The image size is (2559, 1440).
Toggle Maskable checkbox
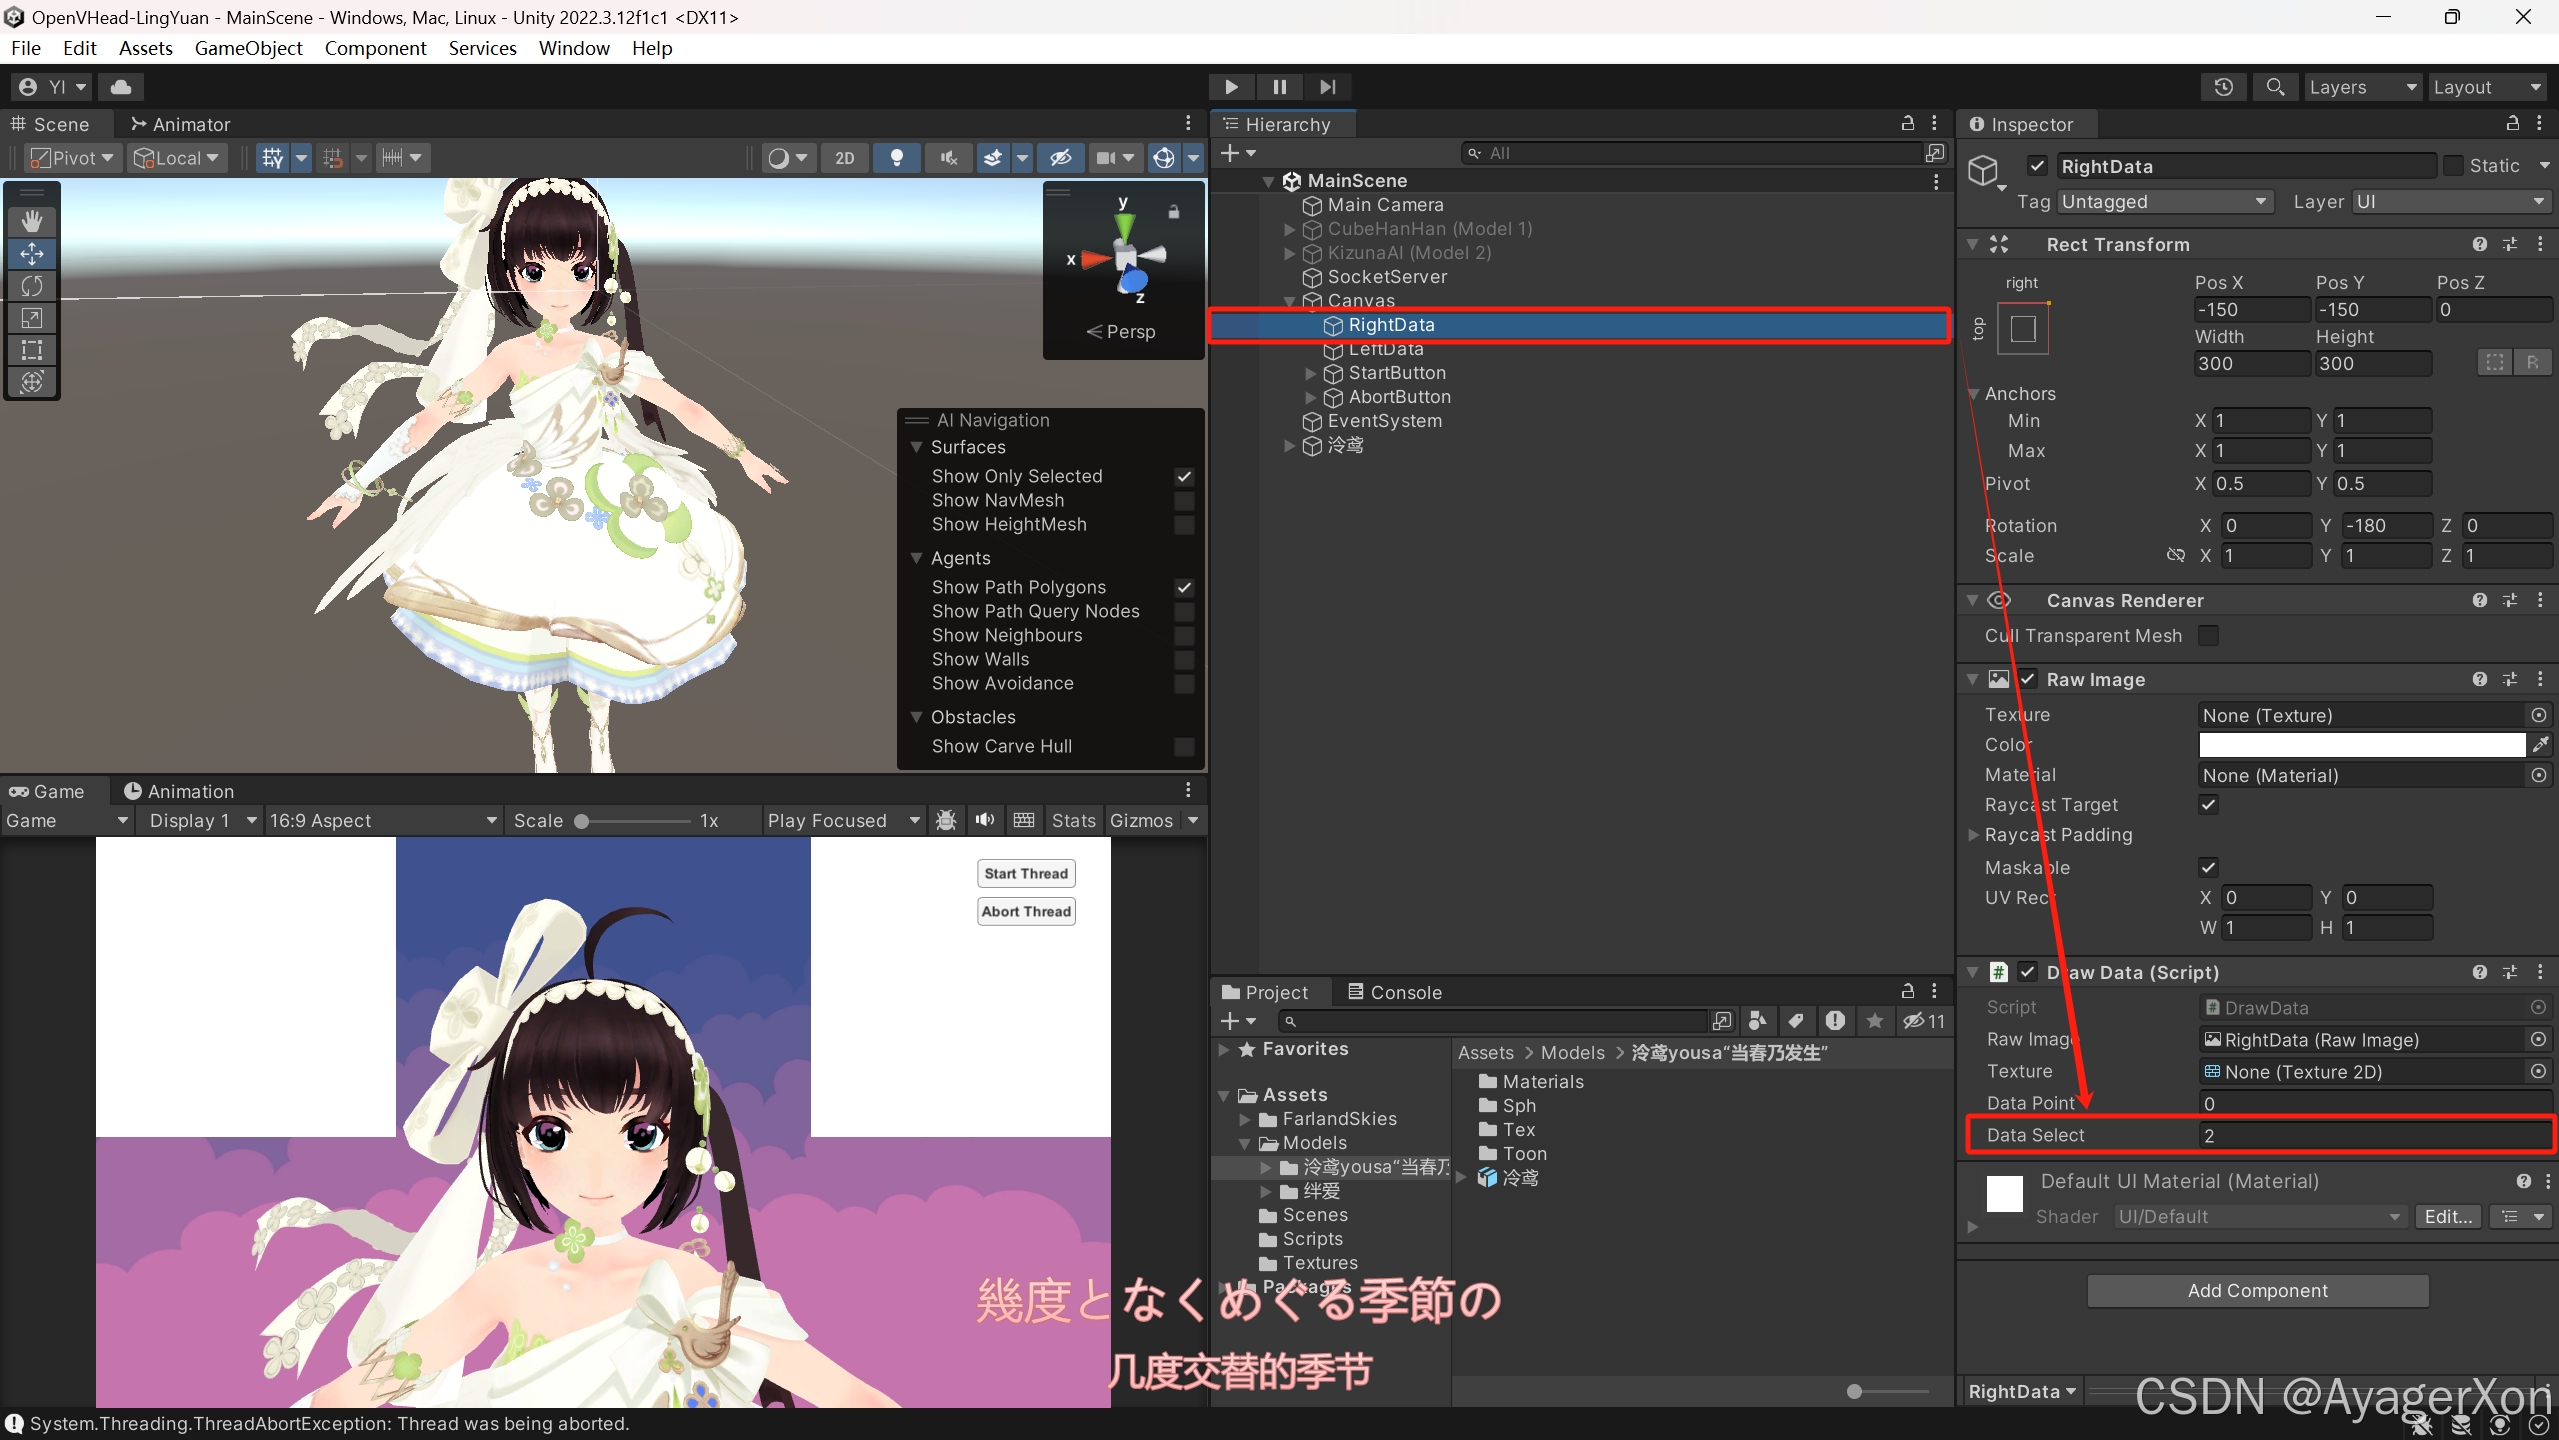pos(2209,868)
